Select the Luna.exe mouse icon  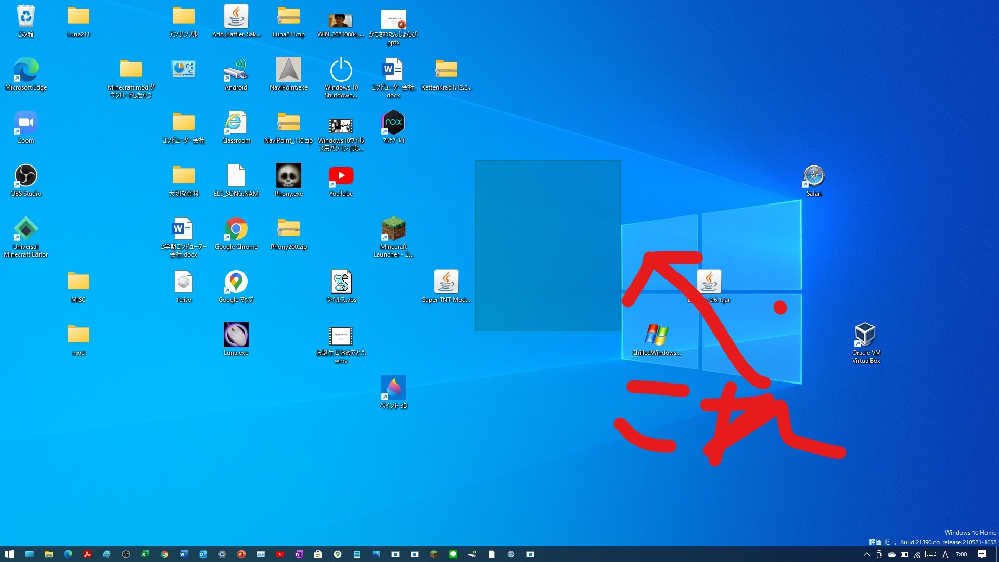click(x=236, y=339)
